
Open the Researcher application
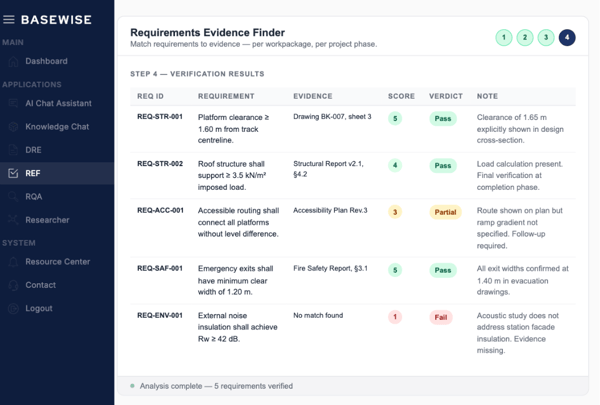coord(47,220)
